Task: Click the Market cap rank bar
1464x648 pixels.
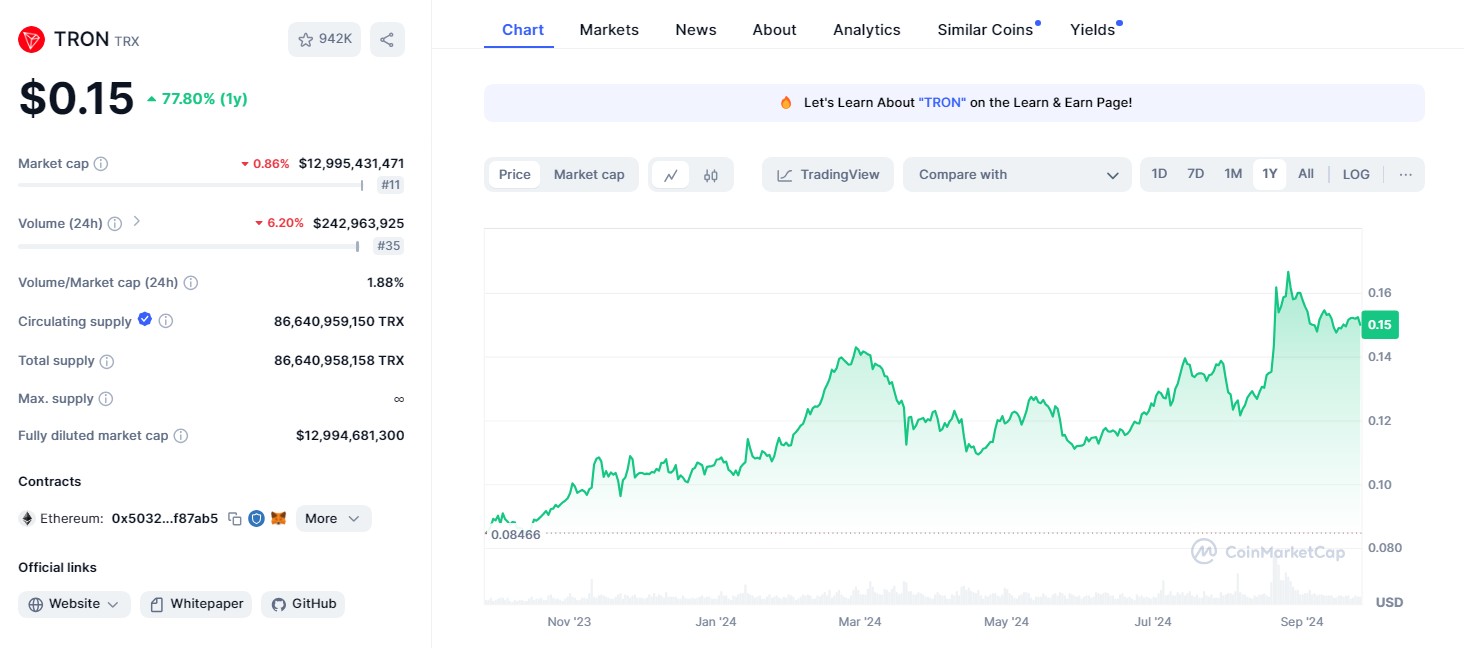Action: (x=190, y=185)
